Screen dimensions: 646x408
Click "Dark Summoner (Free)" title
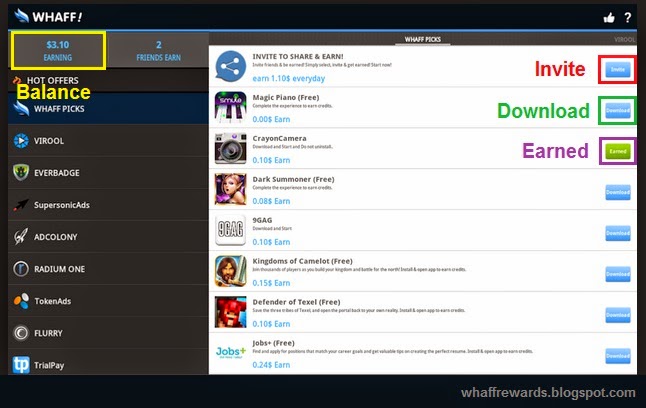pyautogui.click(x=293, y=179)
